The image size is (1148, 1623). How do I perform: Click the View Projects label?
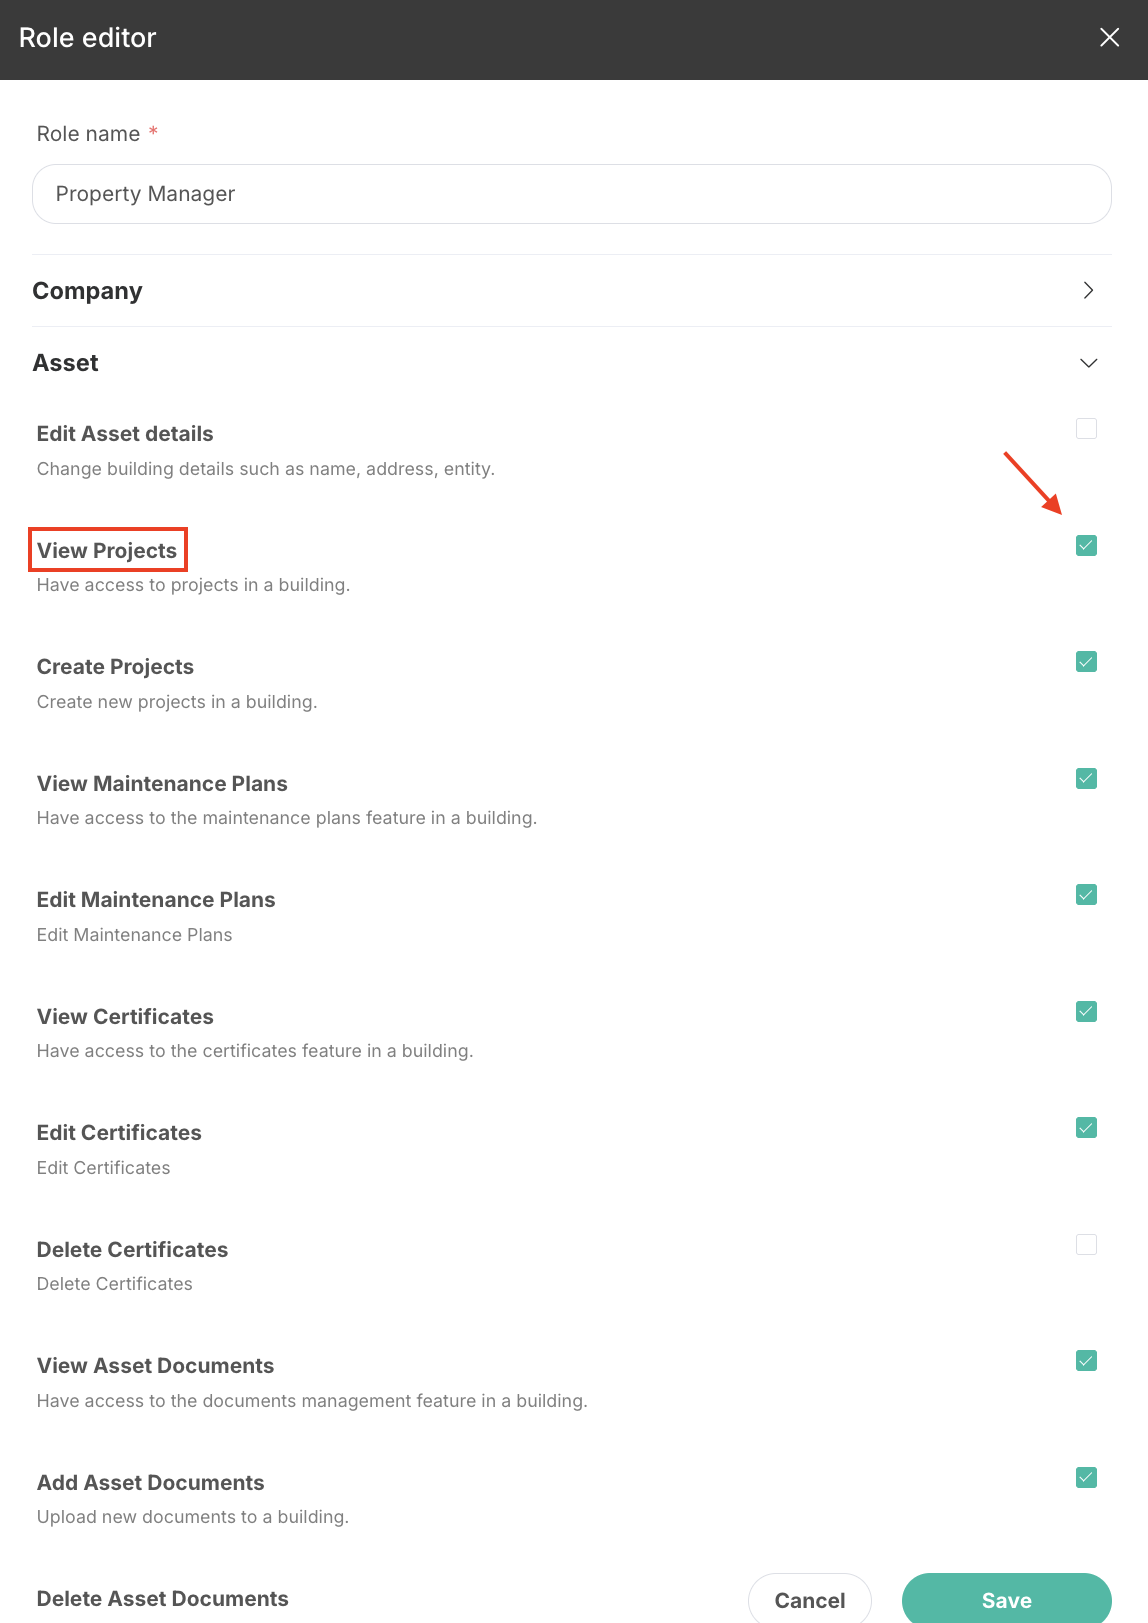click(107, 551)
